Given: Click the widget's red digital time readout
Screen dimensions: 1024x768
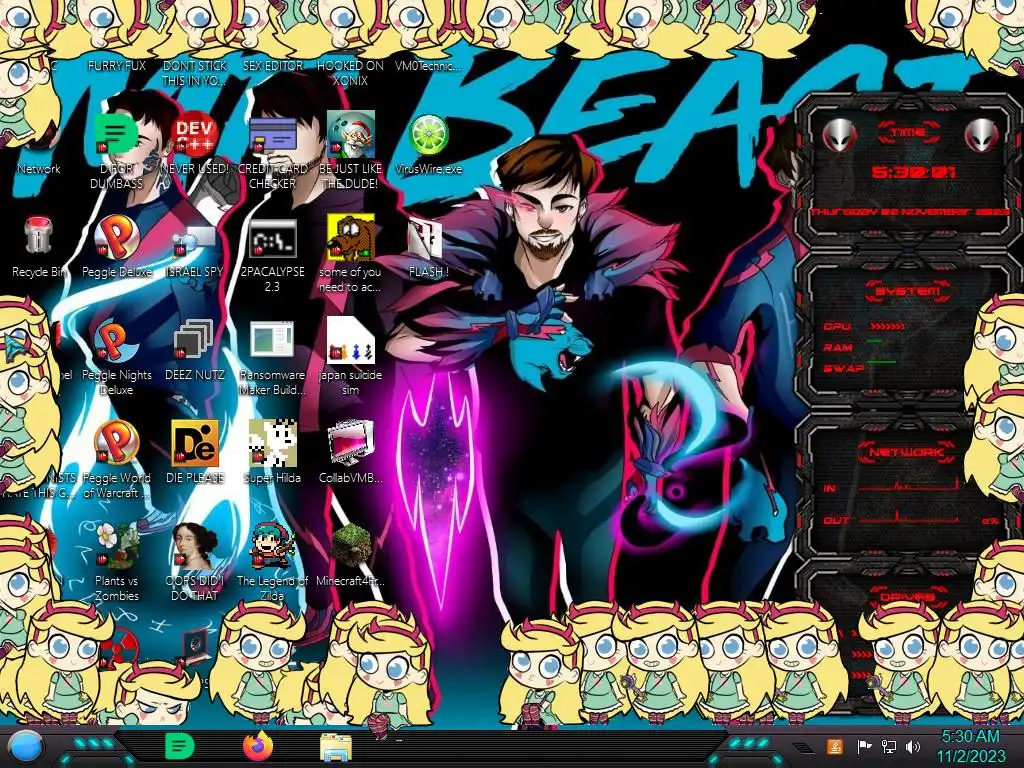Looking at the screenshot, I should pyautogui.click(x=913, y=172).
